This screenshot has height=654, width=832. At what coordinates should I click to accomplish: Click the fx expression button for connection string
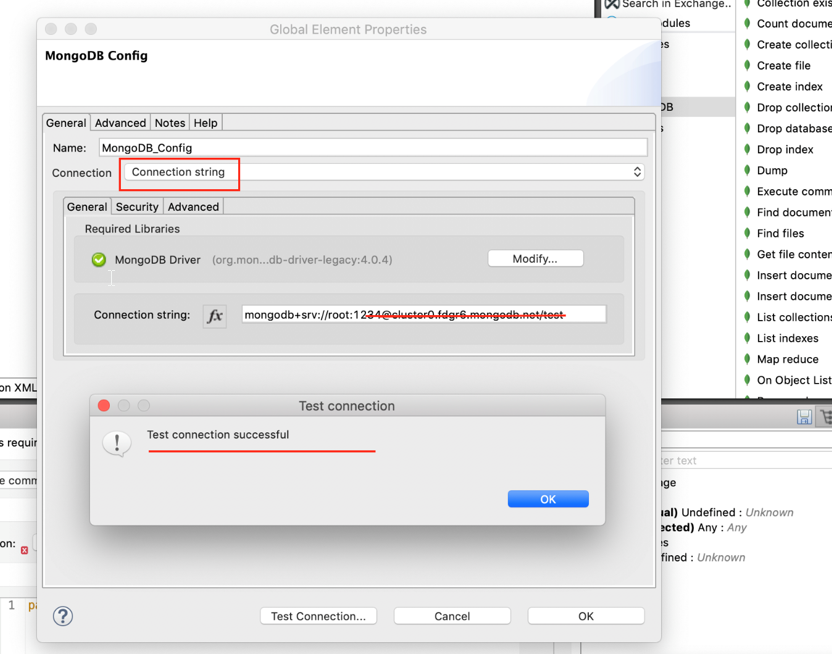[215, 316]
